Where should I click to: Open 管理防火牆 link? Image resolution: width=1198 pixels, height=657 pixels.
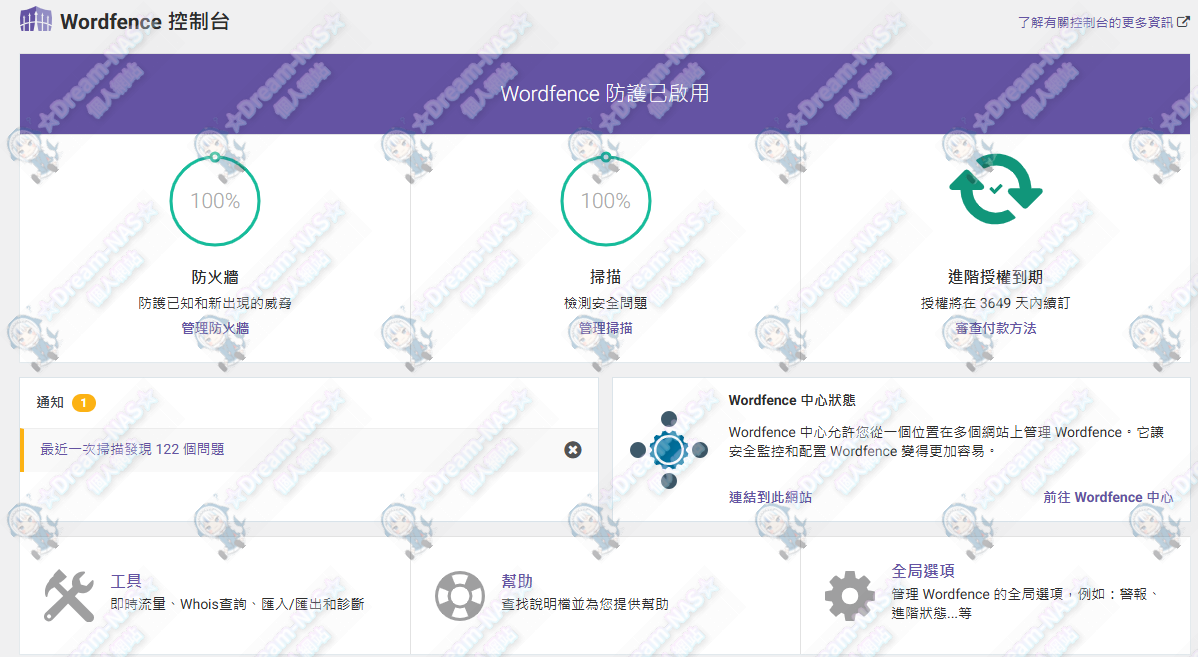coord(214,327)
